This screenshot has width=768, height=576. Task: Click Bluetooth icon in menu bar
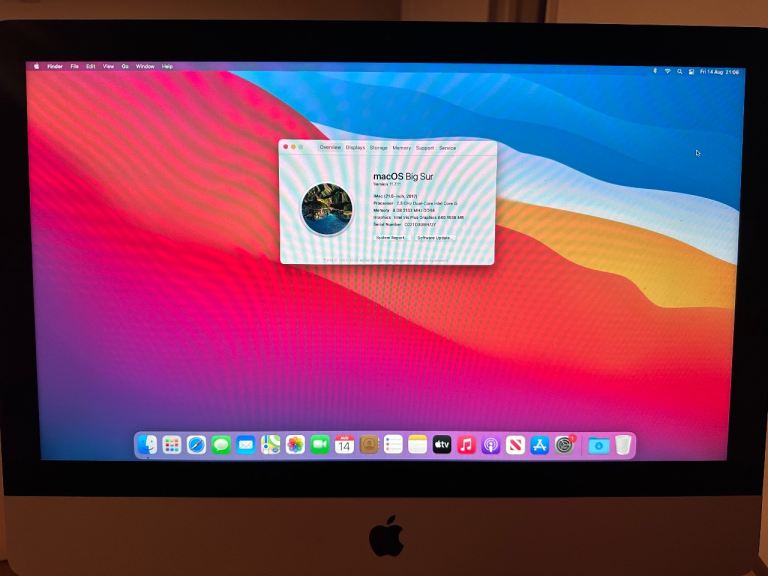(655, 71)
